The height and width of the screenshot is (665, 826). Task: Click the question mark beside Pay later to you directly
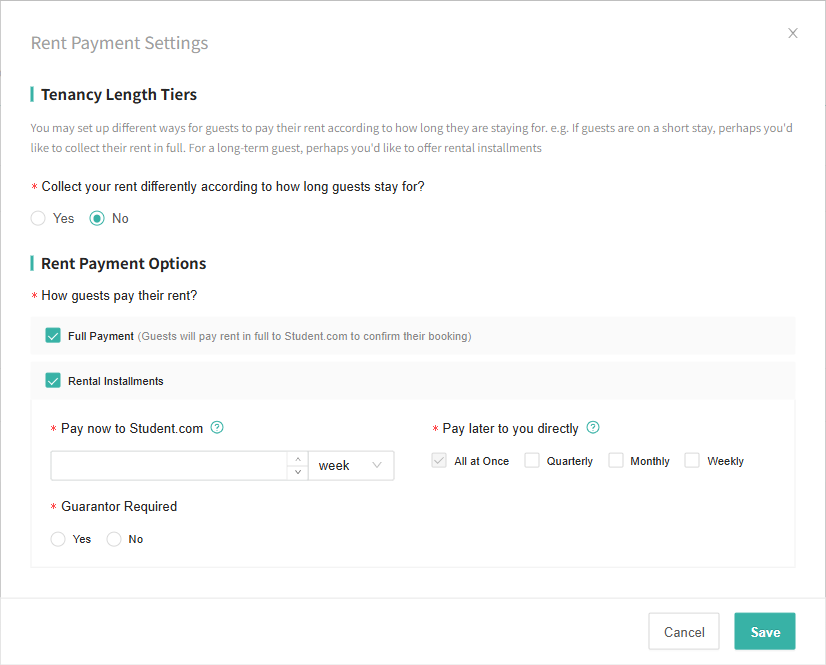coord(592,428)
